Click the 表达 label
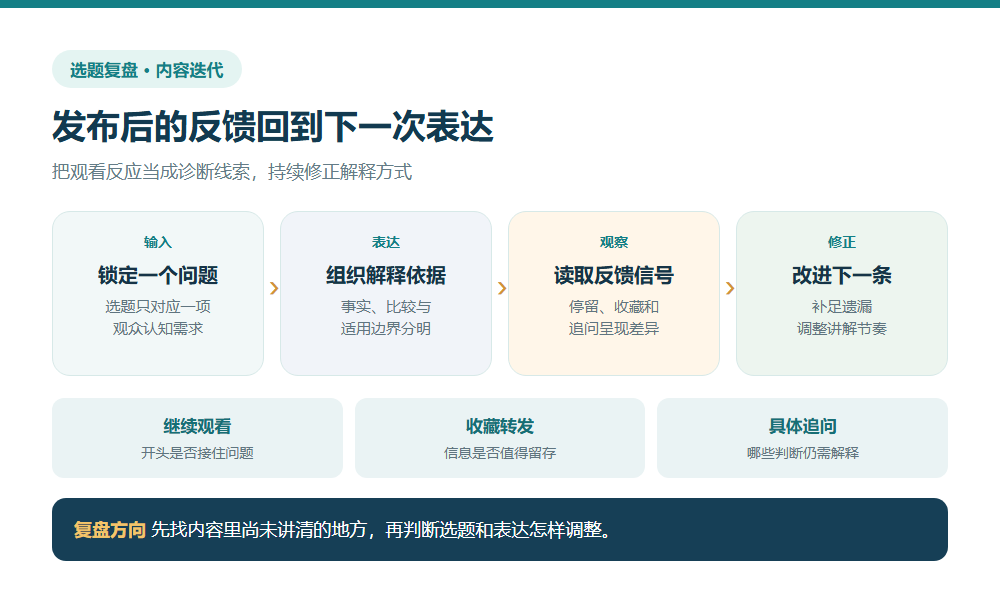1000x601 pixels. click(x=386, y=242)
